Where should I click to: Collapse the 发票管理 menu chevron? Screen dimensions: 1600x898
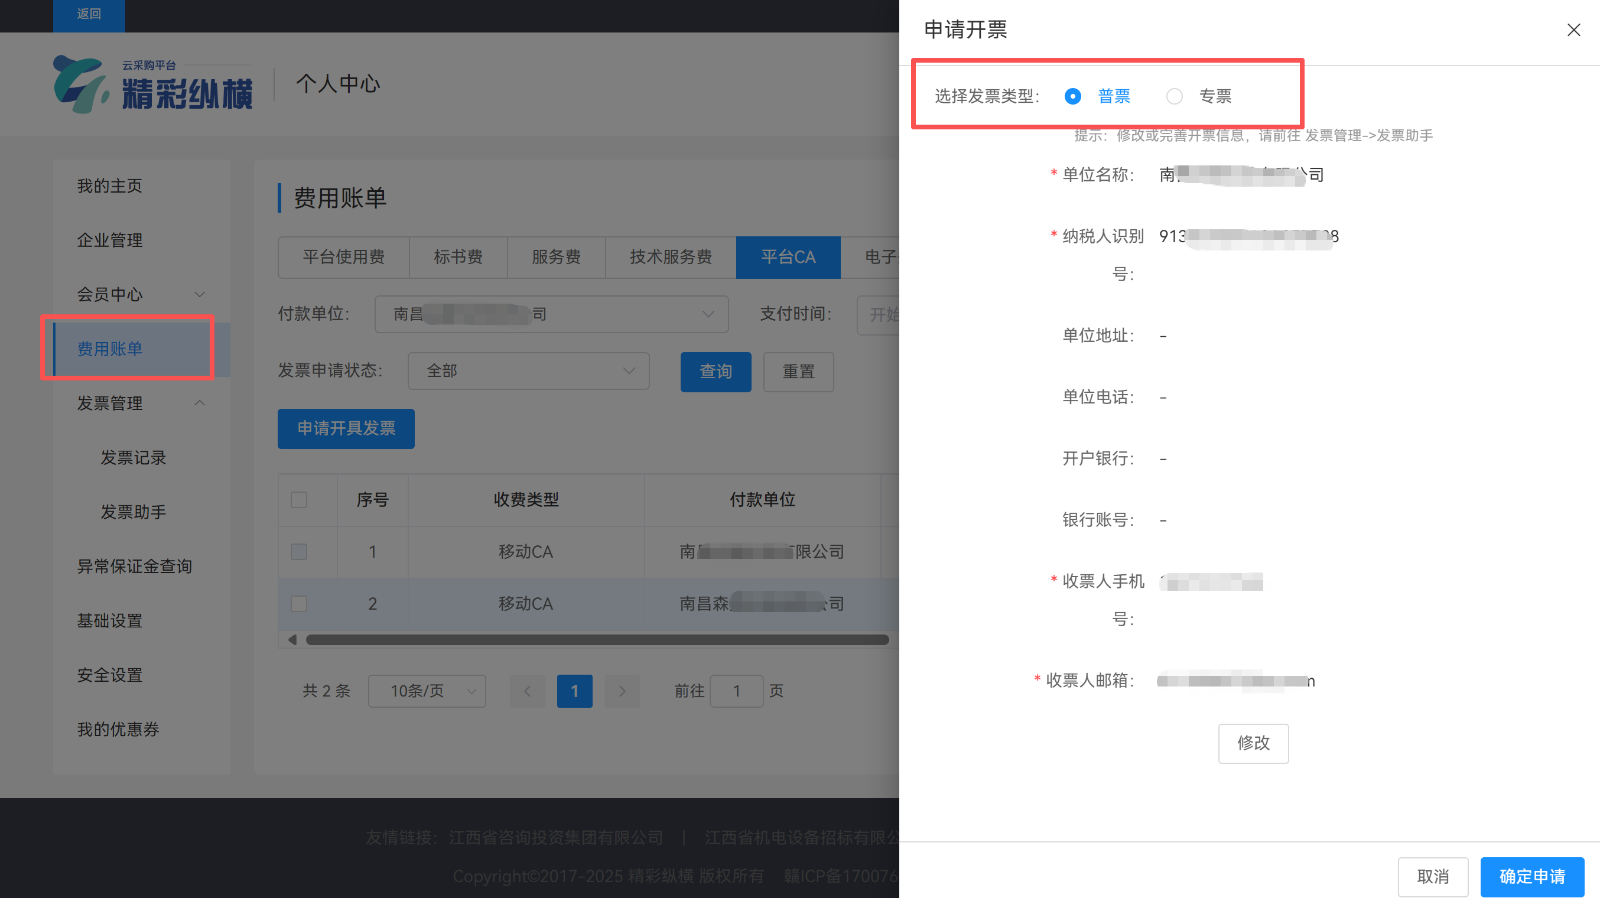[200, 403]
